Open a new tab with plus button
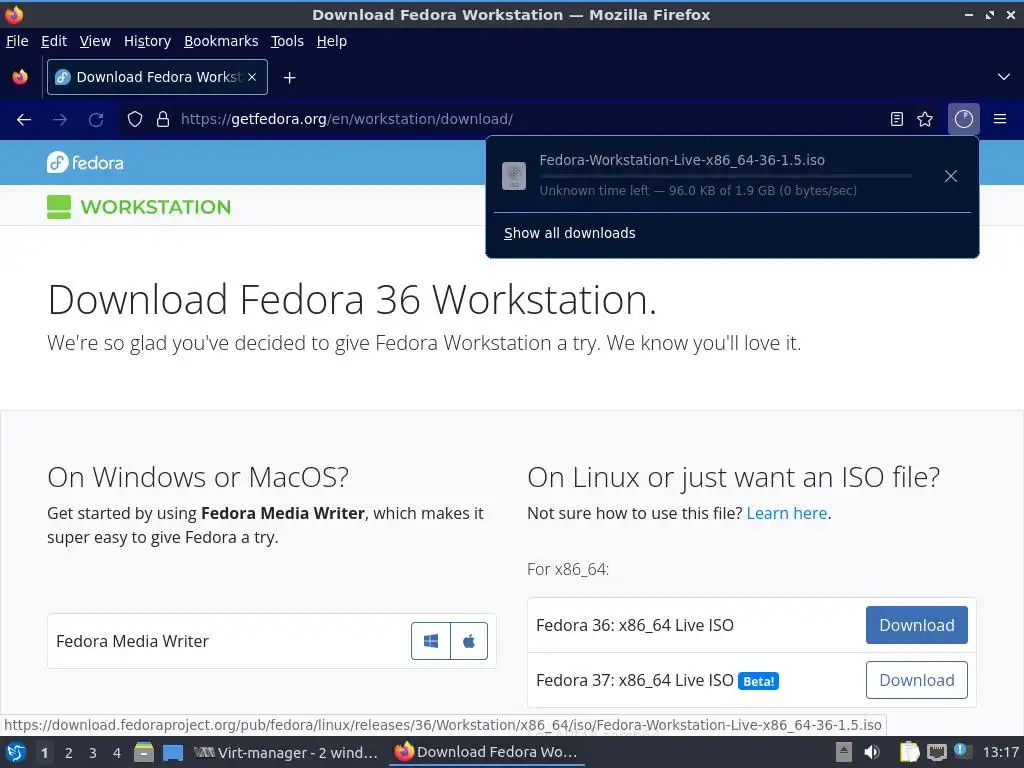1024x768 pixels. 289,78
